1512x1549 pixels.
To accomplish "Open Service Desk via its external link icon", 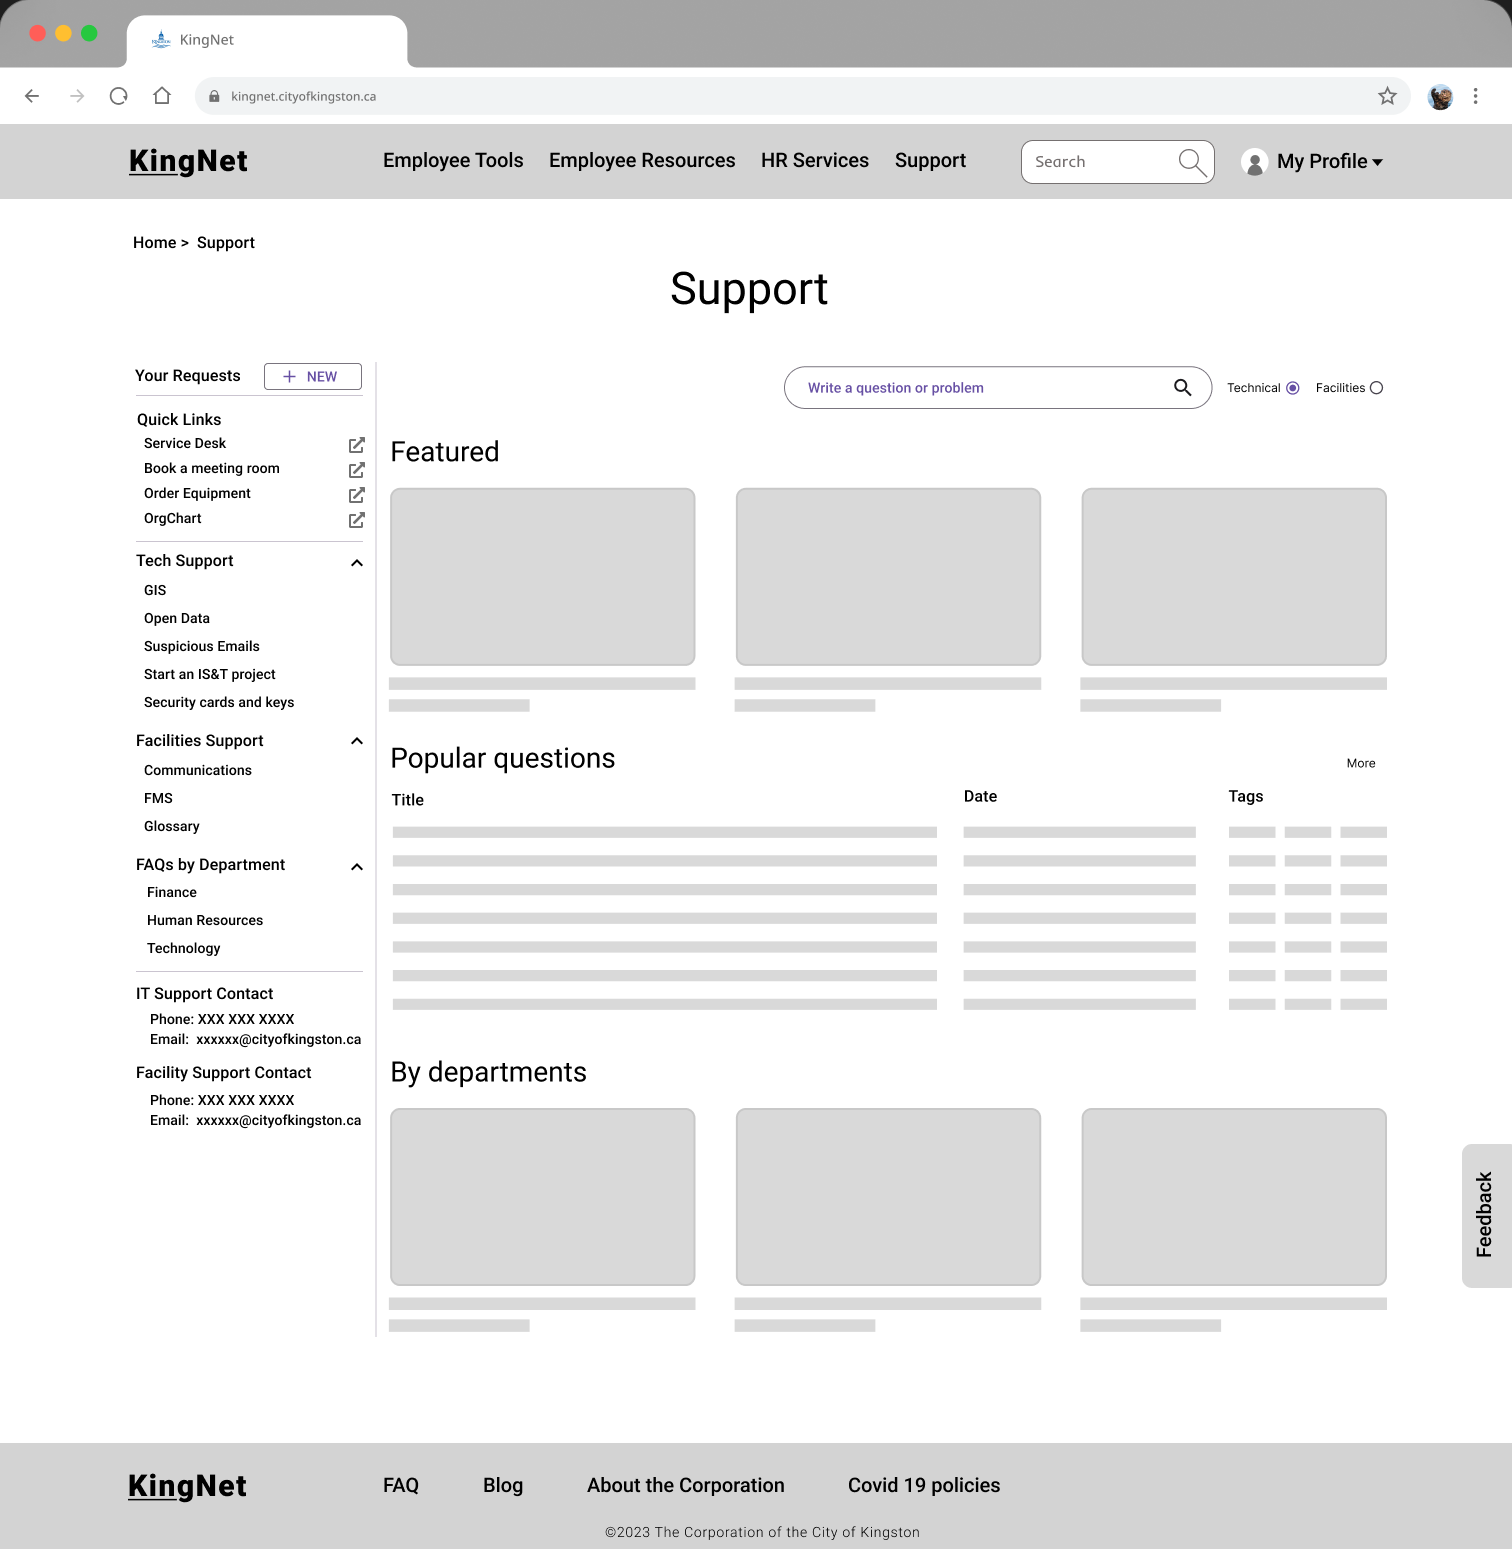I will [356, 445].
